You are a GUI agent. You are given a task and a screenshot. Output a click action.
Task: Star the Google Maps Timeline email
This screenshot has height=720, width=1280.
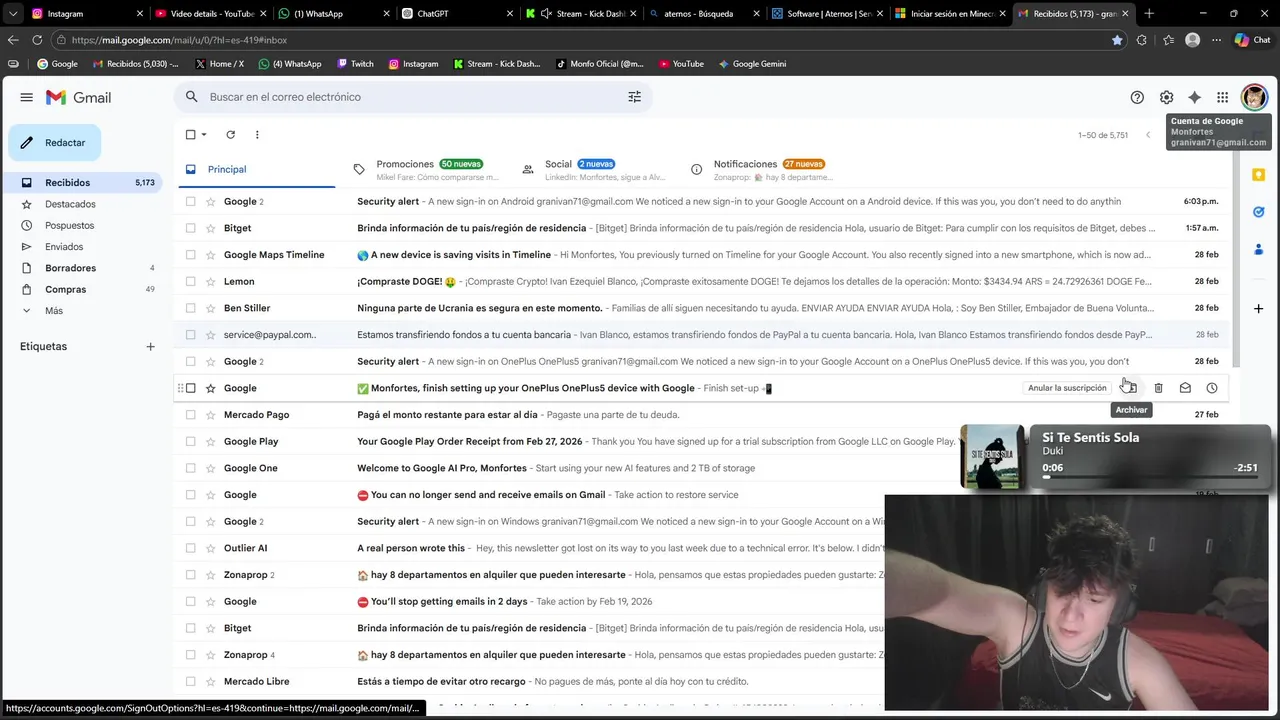pyautogui.click(x=210, y=255)
